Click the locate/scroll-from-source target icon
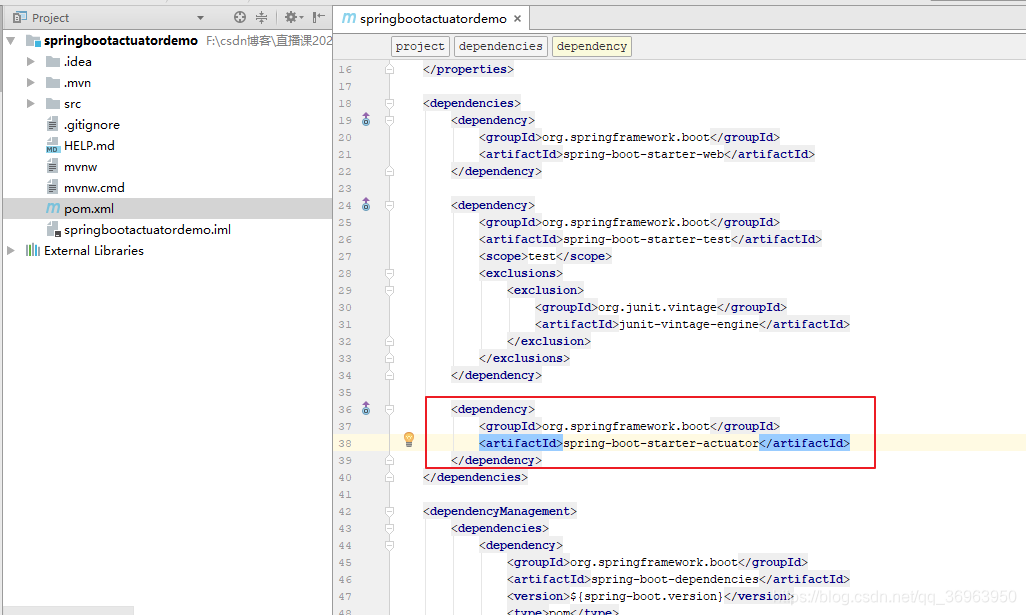The image size is (1026, 615). pyautogui.click(x=240, y=18)
